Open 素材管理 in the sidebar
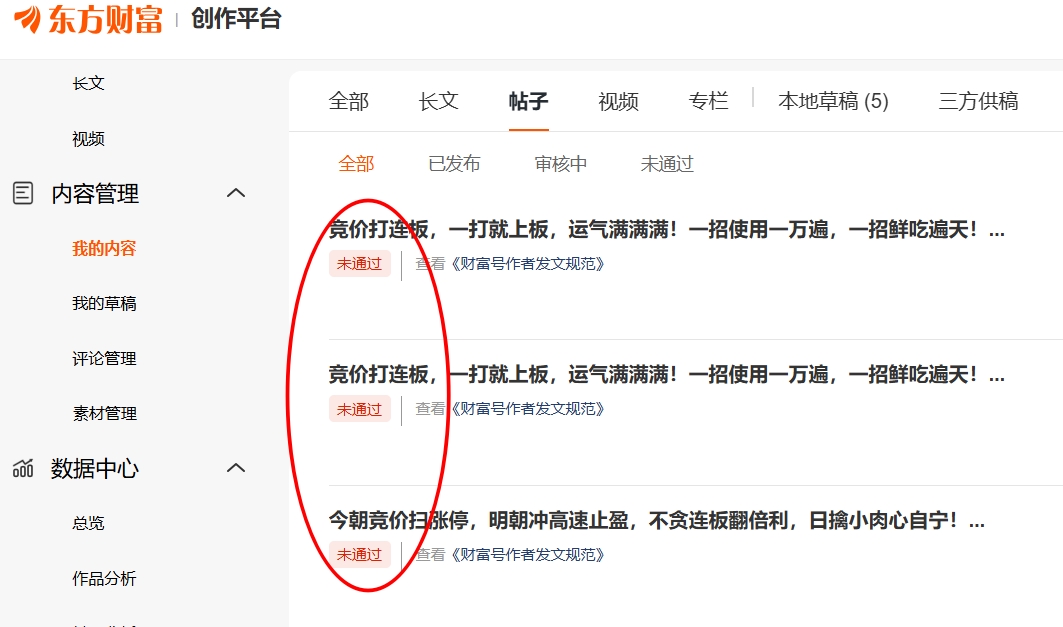Viewport: 1063px width, 627px height. coord(104,413)
